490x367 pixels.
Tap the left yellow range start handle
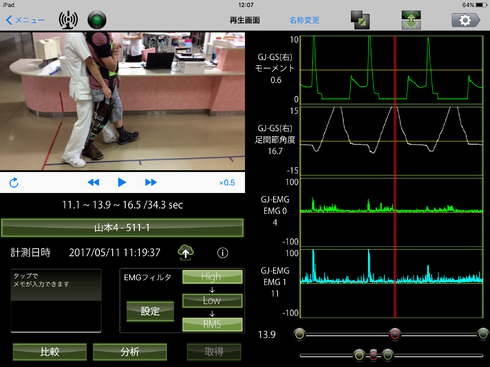click(300, 334)
